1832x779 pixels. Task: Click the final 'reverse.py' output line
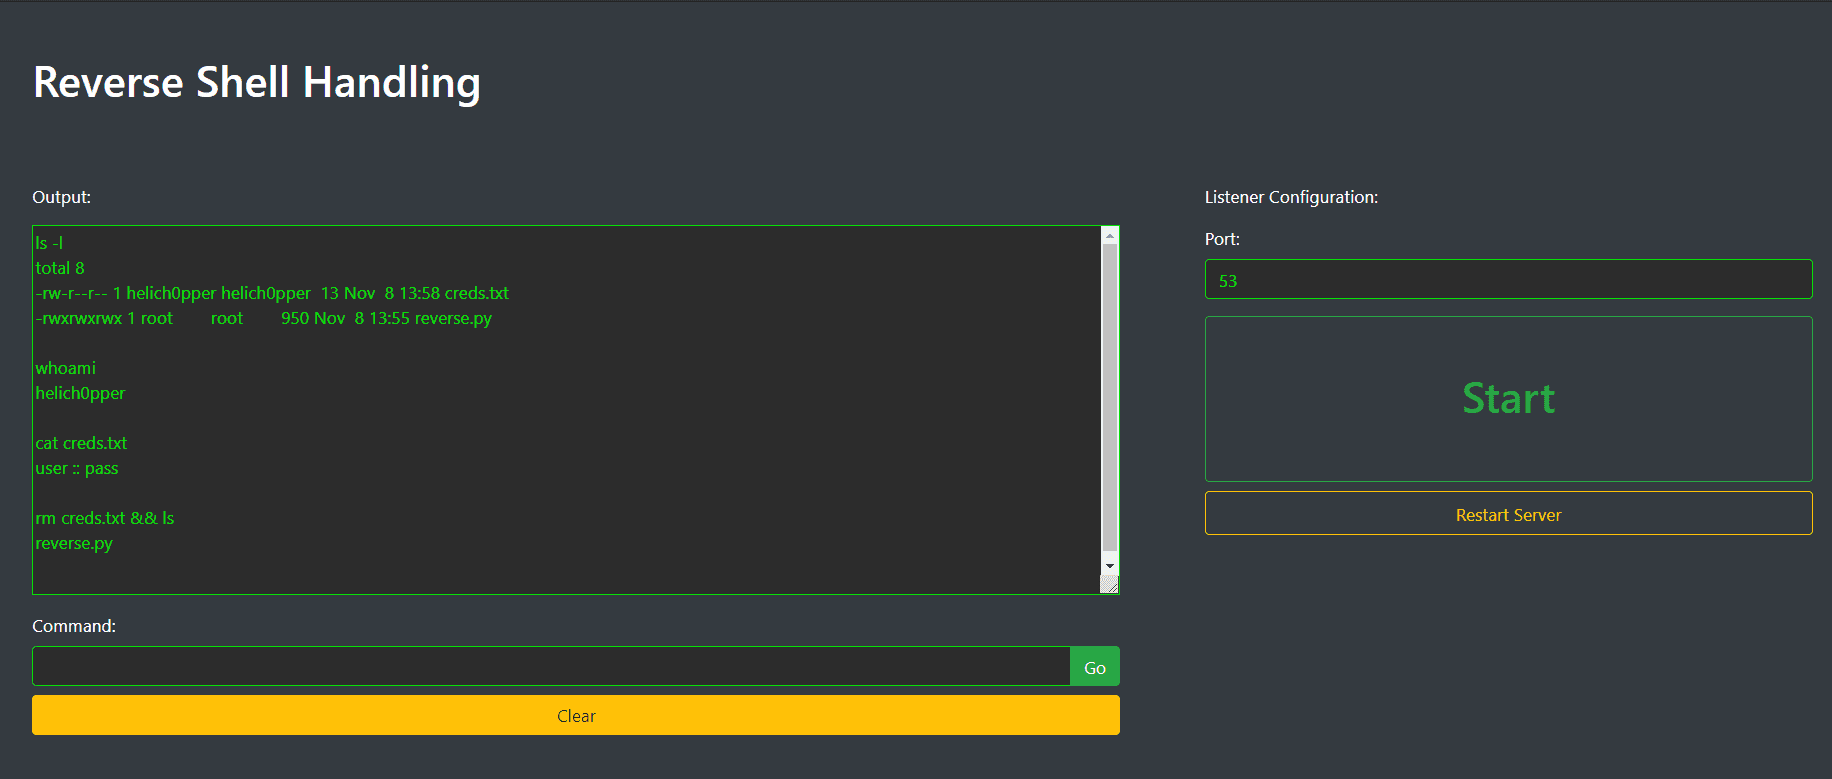[74, 543]
